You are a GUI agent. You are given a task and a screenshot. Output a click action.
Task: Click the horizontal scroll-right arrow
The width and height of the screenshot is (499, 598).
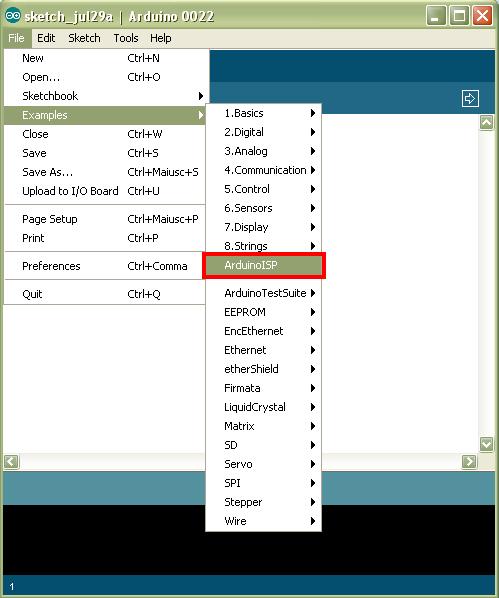(469, 461)
